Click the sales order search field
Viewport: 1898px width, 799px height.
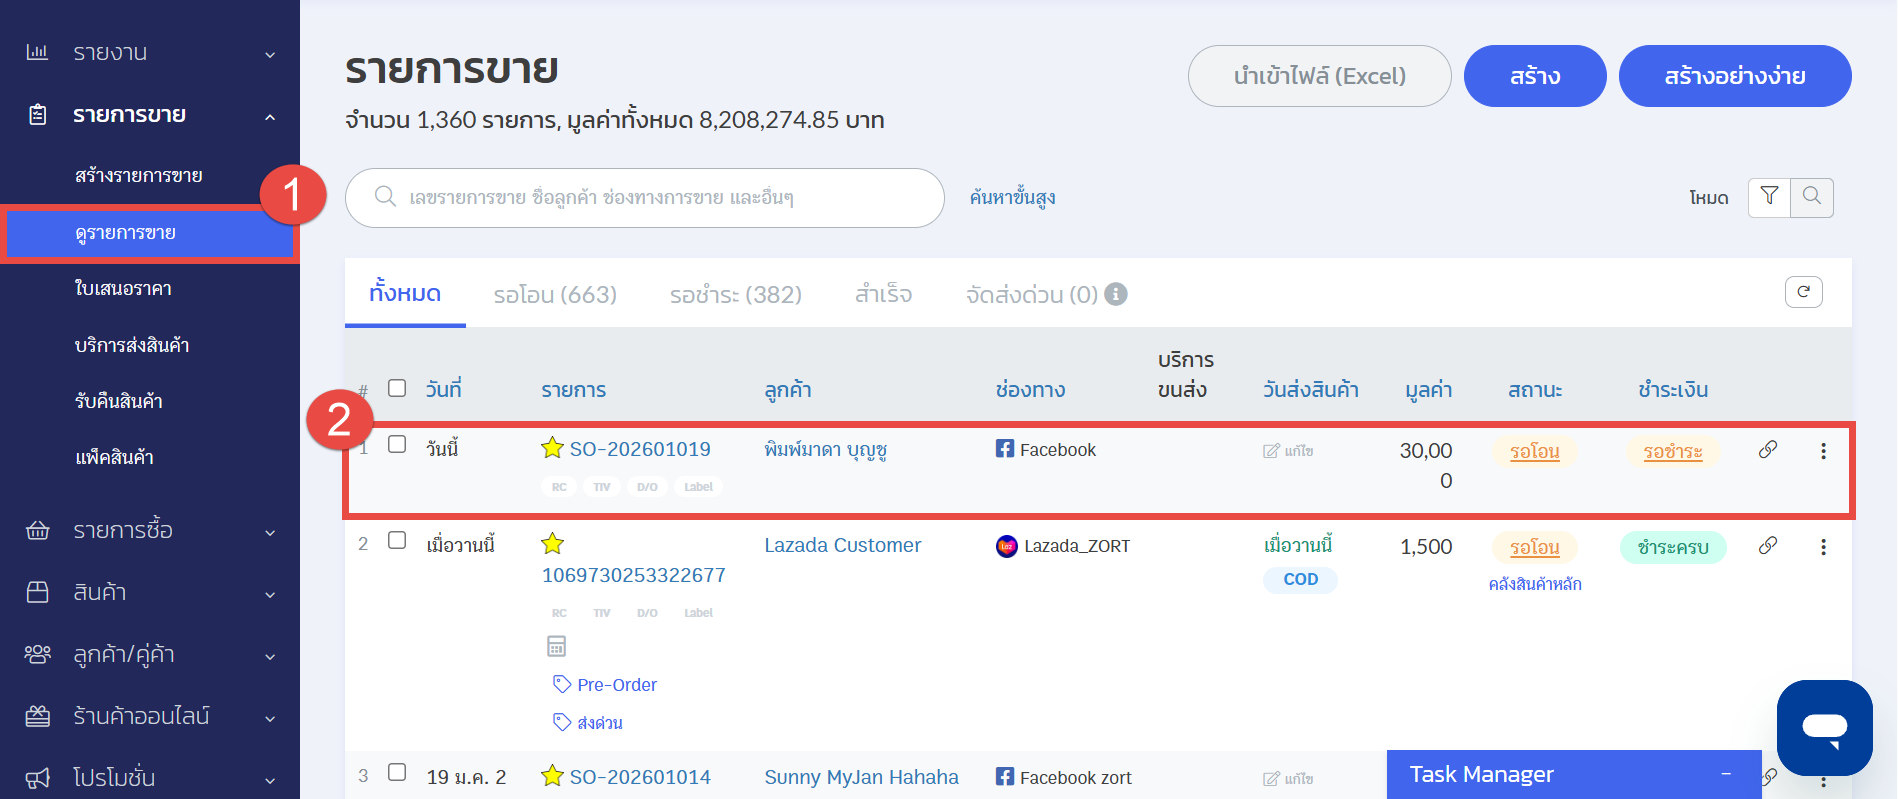click(660, 198)
